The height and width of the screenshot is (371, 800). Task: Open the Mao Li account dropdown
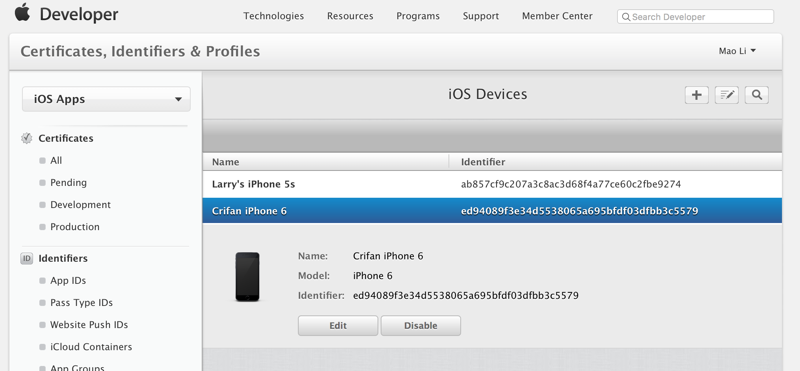pyautogui.click(x=737, y=51)
